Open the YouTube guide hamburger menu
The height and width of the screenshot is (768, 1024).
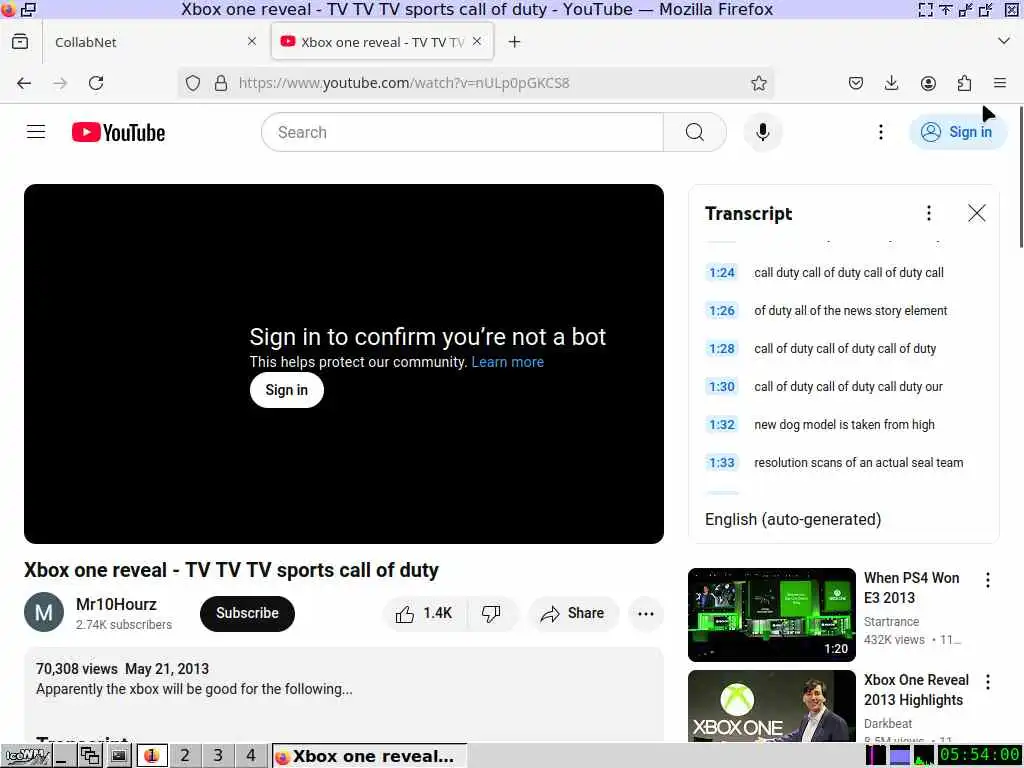click(36, 132)
